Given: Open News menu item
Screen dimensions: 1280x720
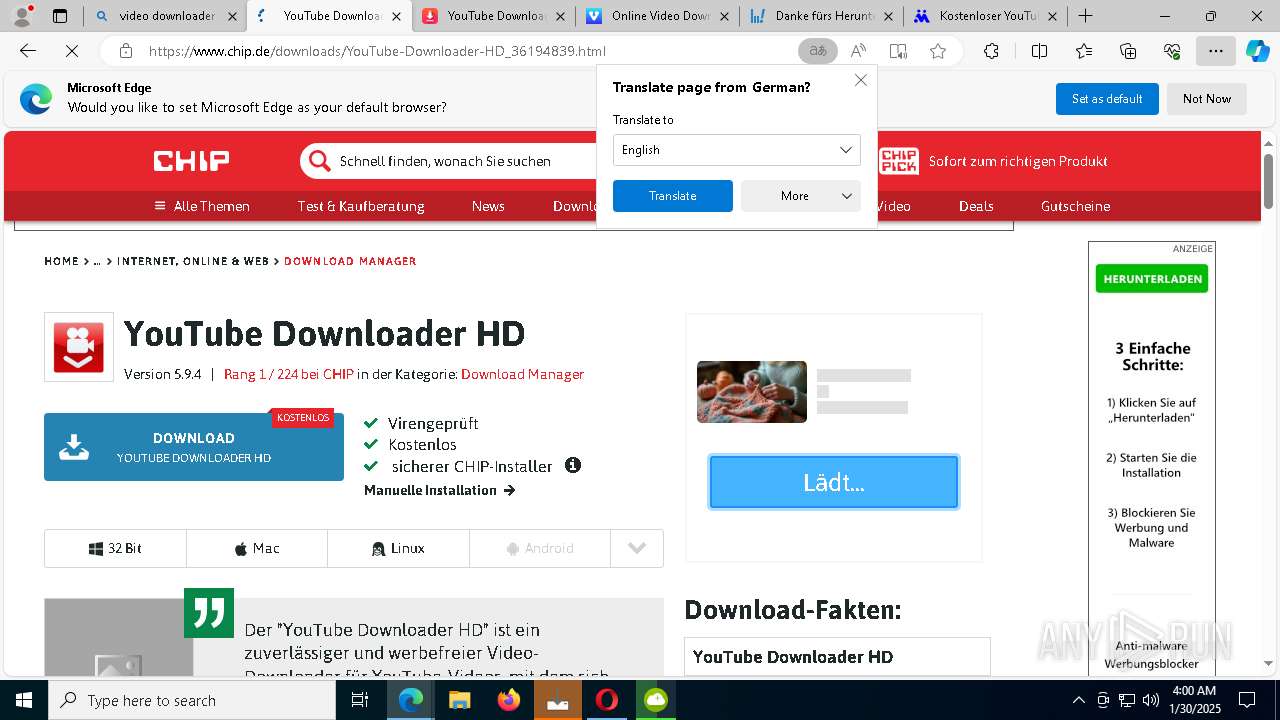Looking at the screenshot, I should tap(488, 206).
